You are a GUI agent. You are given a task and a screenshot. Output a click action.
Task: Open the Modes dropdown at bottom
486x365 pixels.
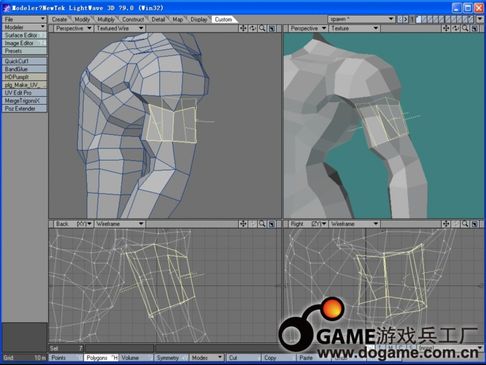point(207,358)
